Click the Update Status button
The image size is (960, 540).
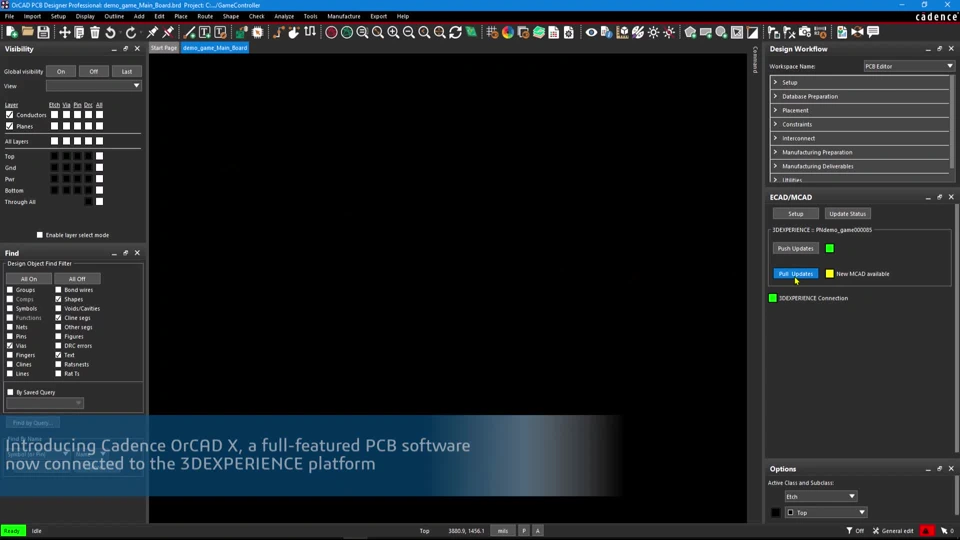[847, 214]
